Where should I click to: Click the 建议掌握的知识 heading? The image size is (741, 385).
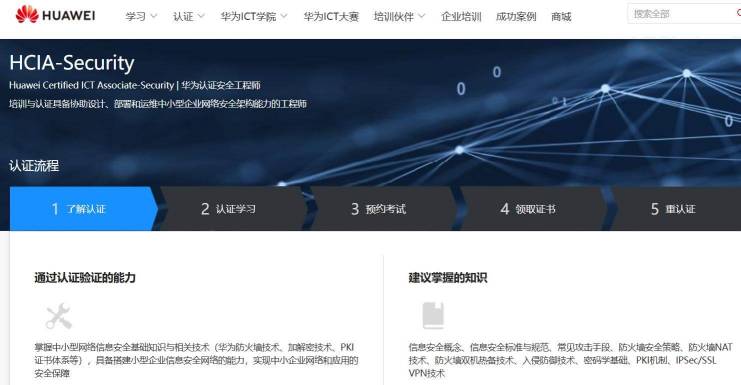(448, 277)
